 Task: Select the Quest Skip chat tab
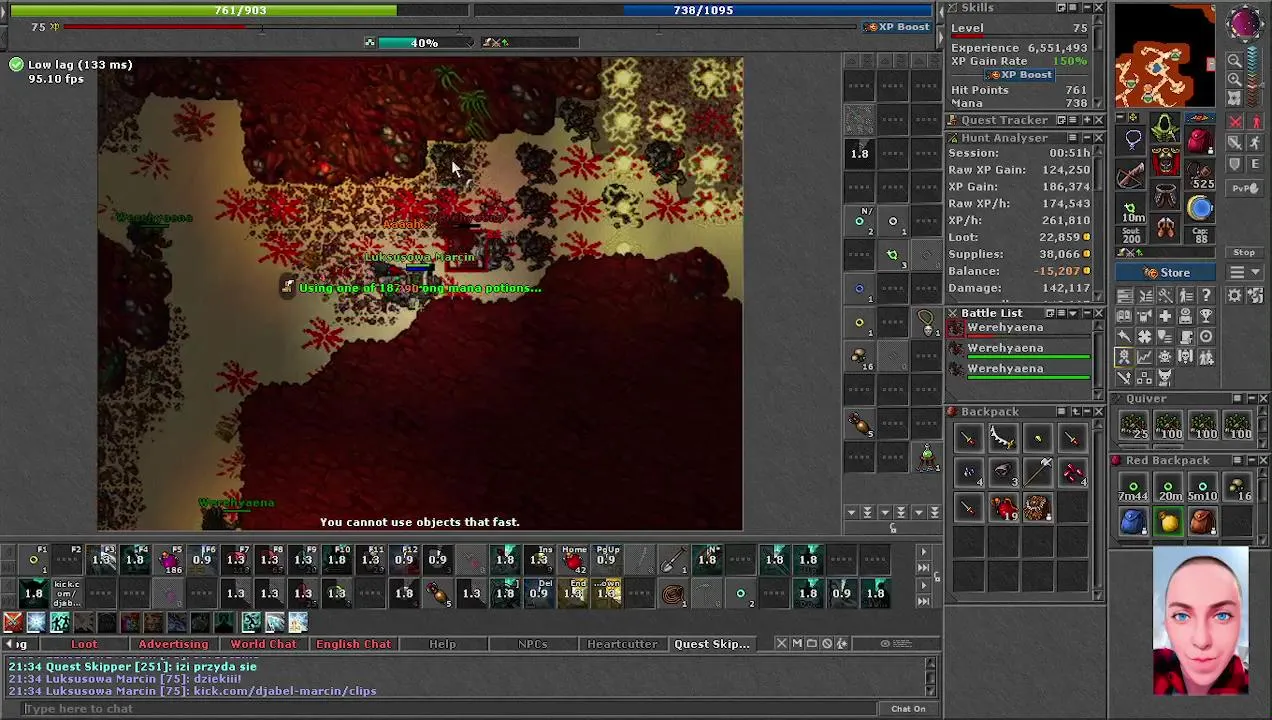click(712, 644)
